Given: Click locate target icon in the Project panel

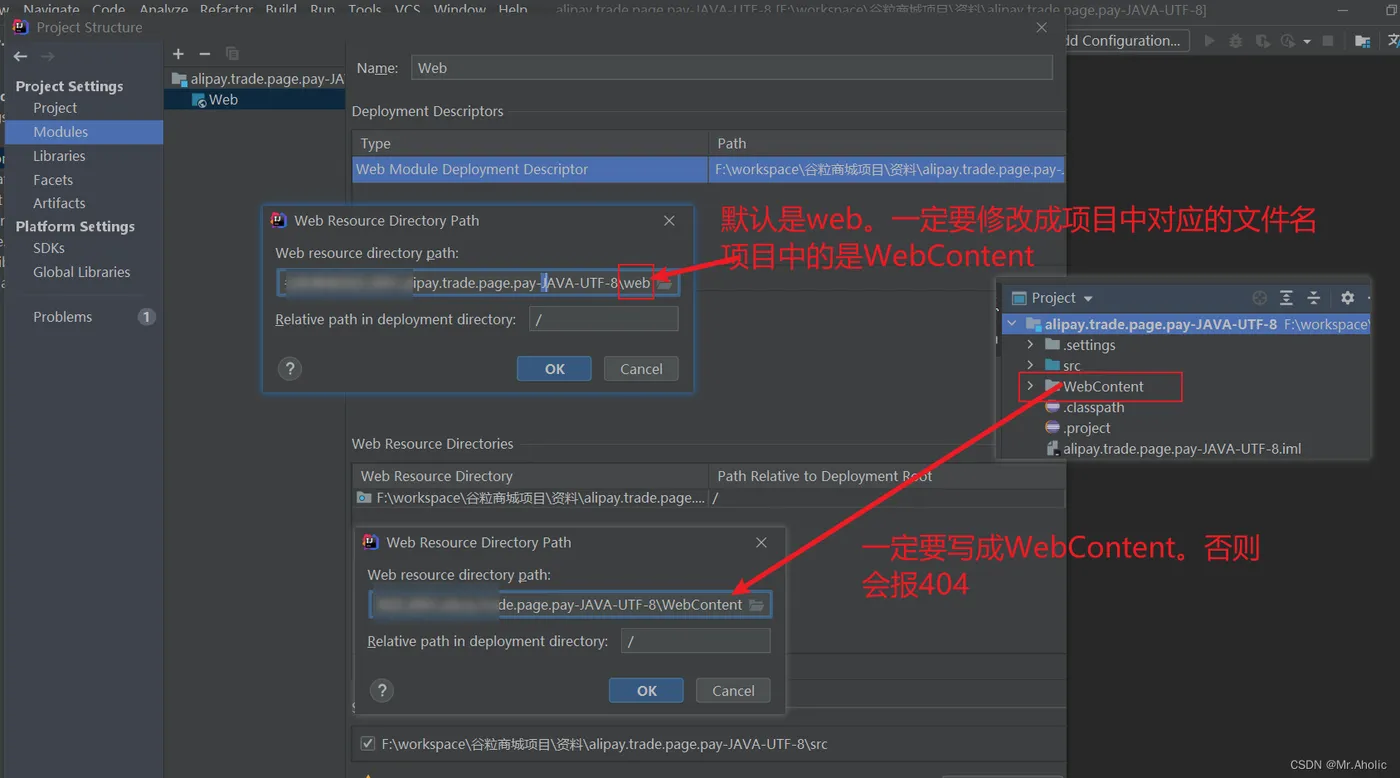Looking at the screenshot, I should click(1260, 298).
